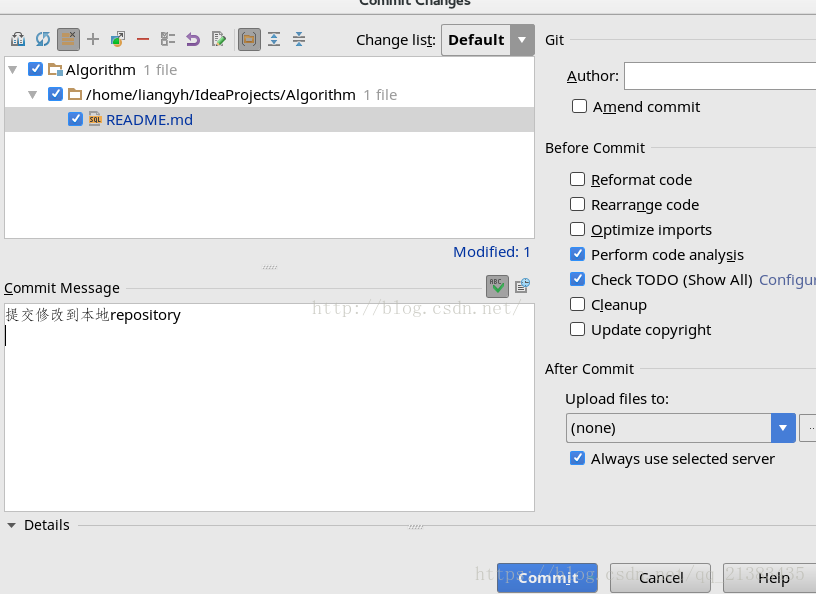The image size is (816, 594).
Task: Click the Algorithm module folder icon
Action: 55,69
